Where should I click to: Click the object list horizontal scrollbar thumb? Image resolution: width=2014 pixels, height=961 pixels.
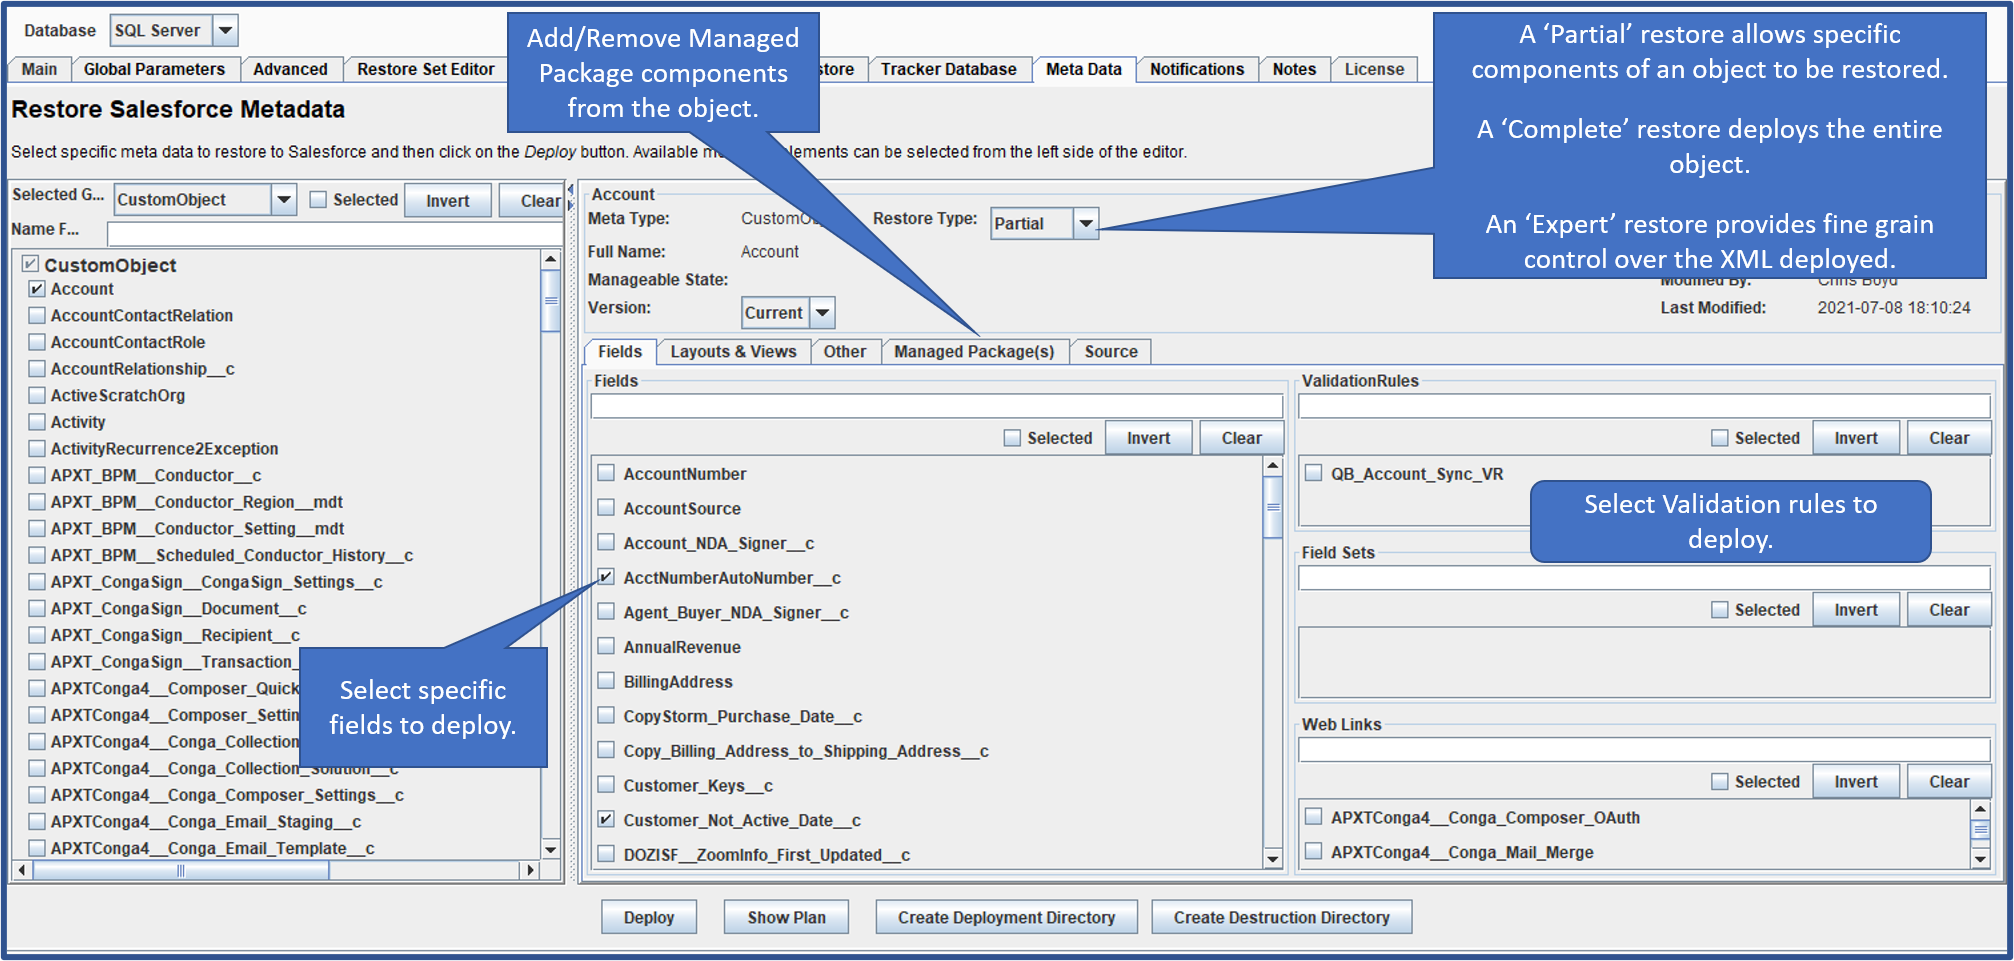pyautogui.click(x=181, y=870)
